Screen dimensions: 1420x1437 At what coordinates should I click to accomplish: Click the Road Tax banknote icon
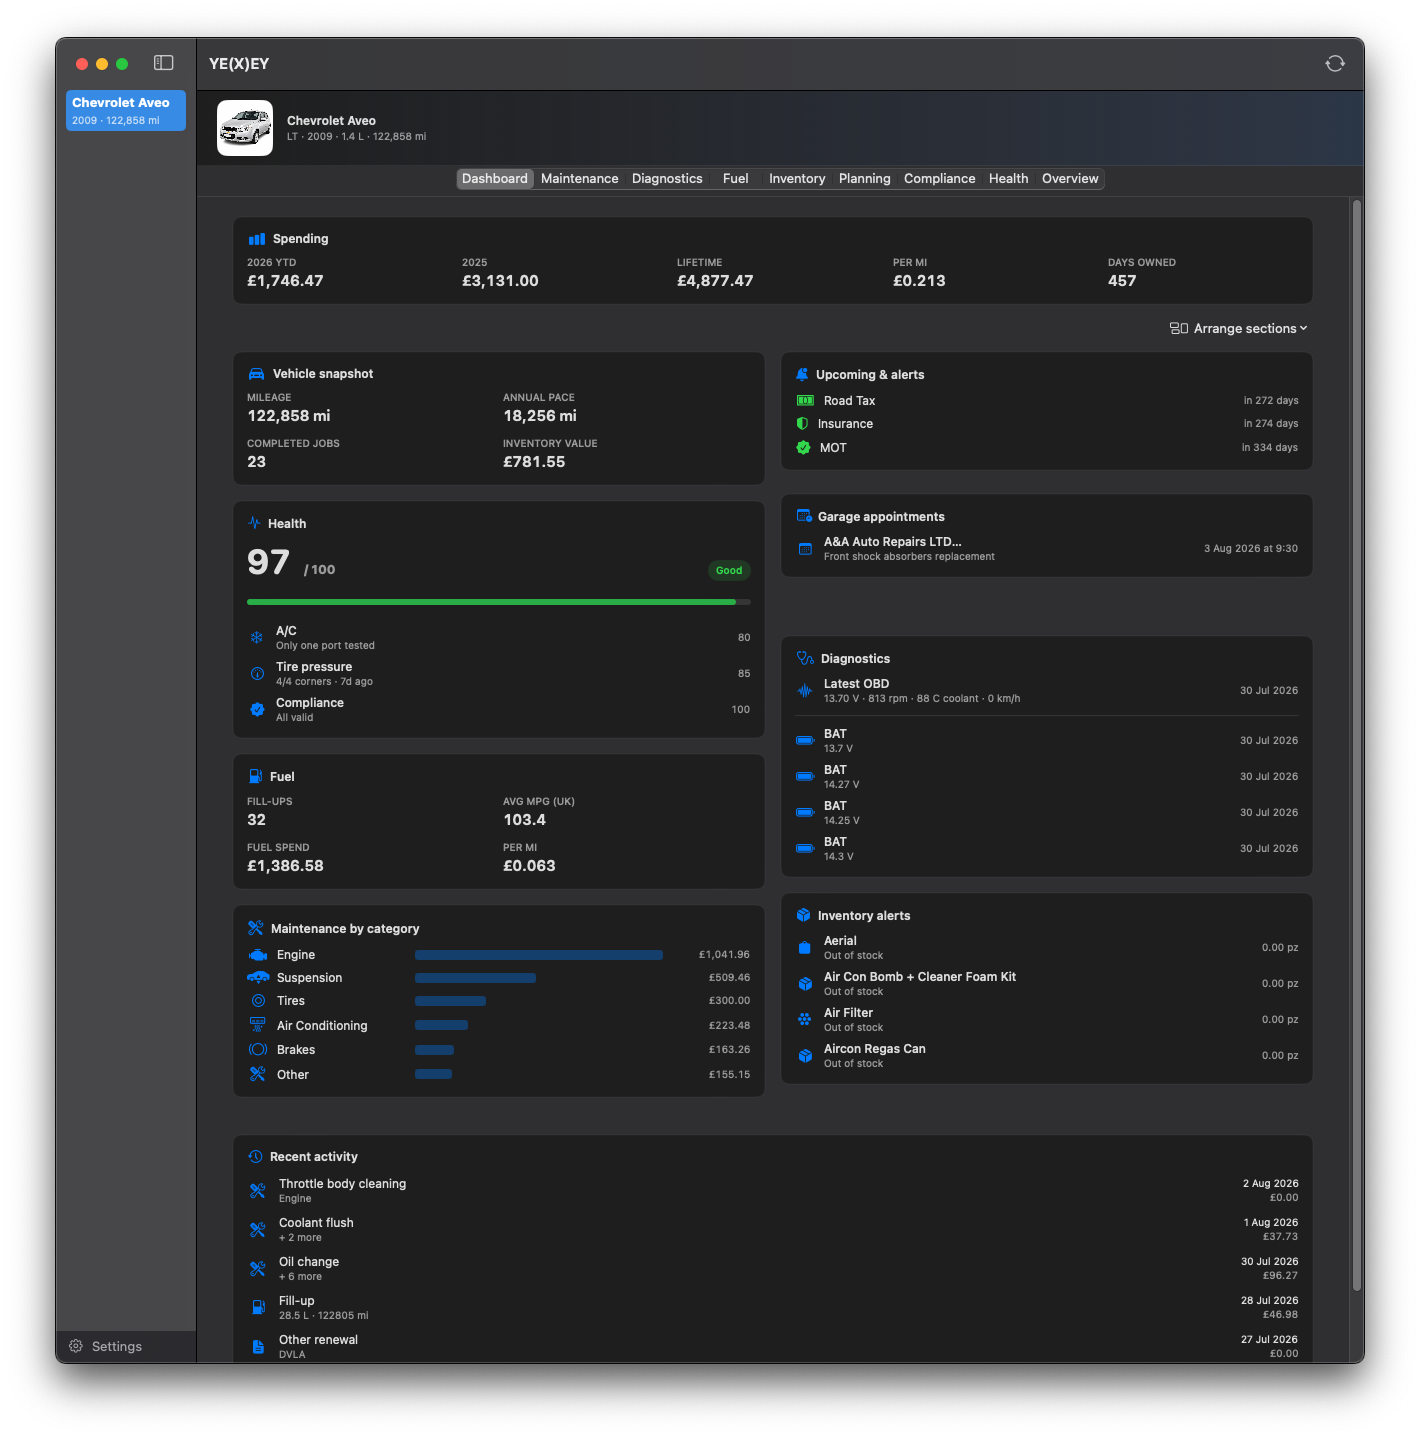(805, 400)
